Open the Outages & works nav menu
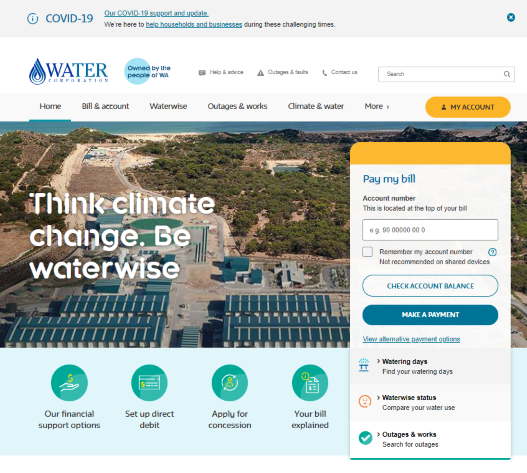Viewport: 527px width, 473px height. (237, 106)
